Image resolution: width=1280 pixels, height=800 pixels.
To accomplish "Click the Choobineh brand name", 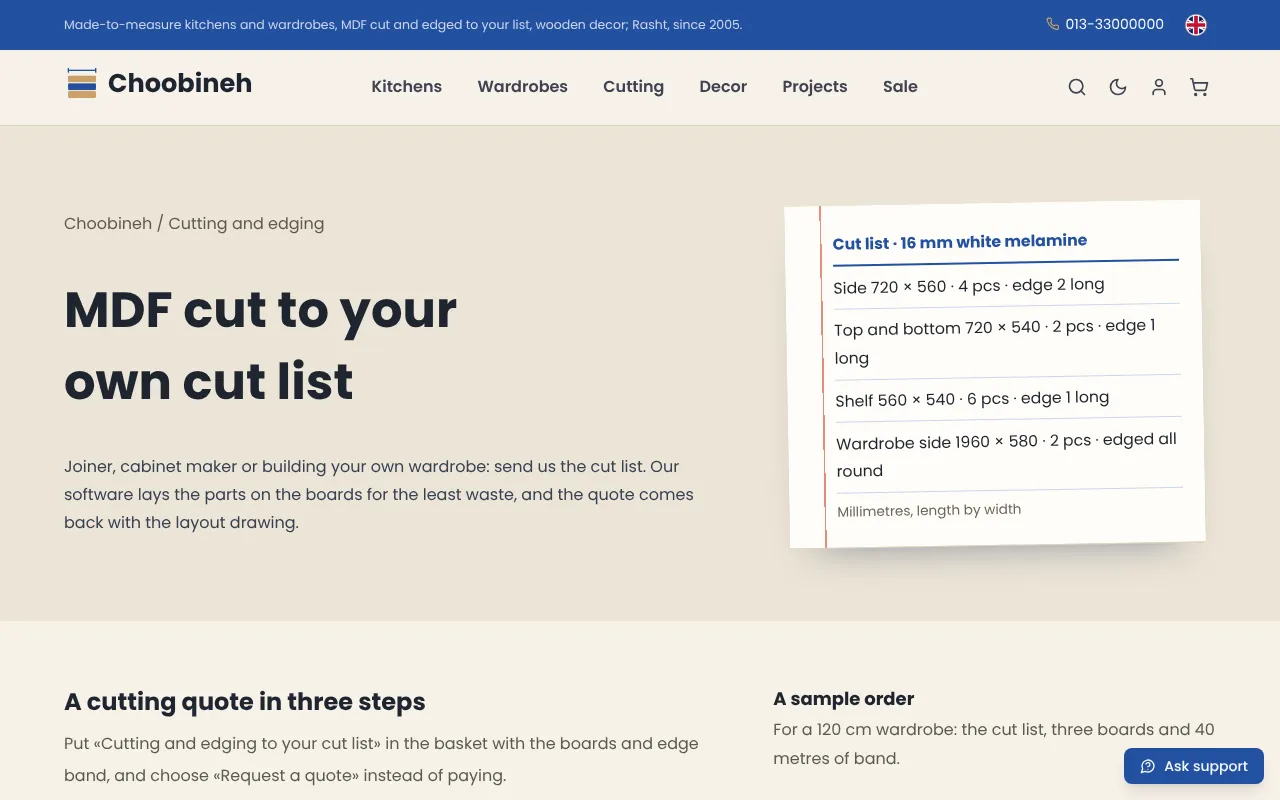I will [180, 83].
